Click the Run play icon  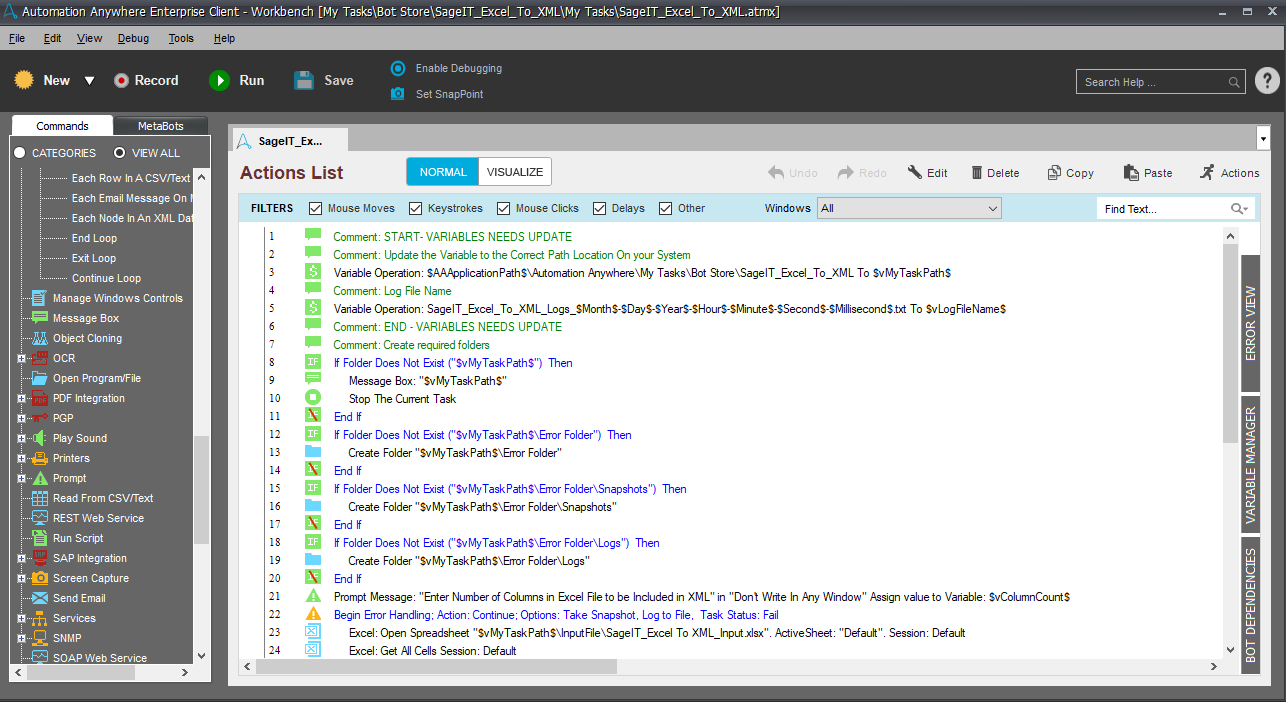(x=219, y=81)
